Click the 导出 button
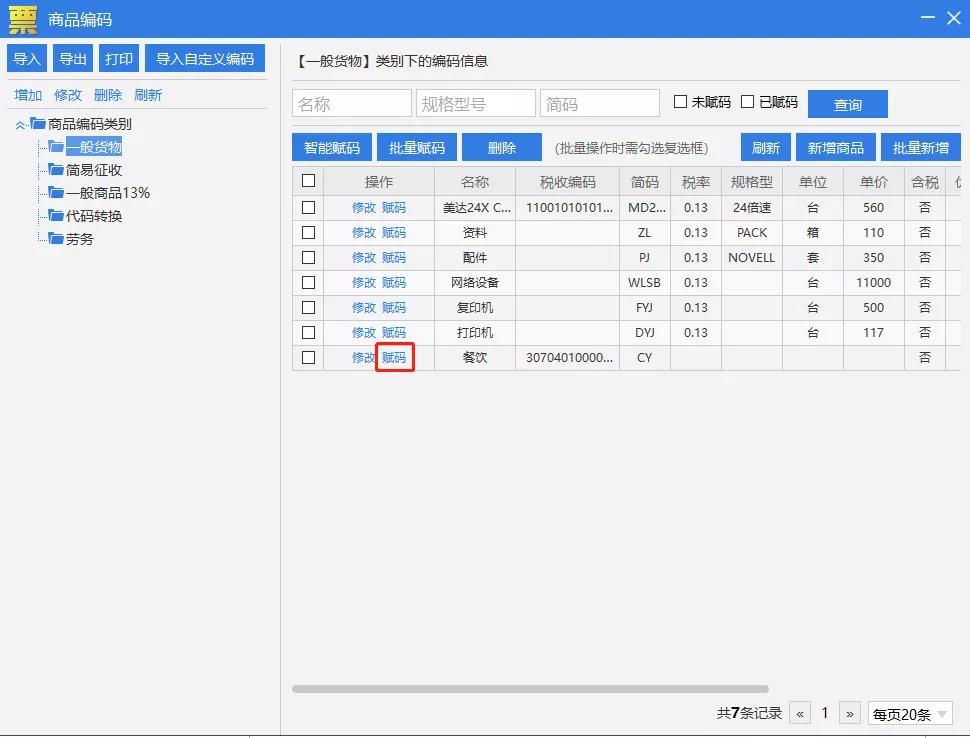The height and width of the screenshot is (738, 970). [73, 59]
